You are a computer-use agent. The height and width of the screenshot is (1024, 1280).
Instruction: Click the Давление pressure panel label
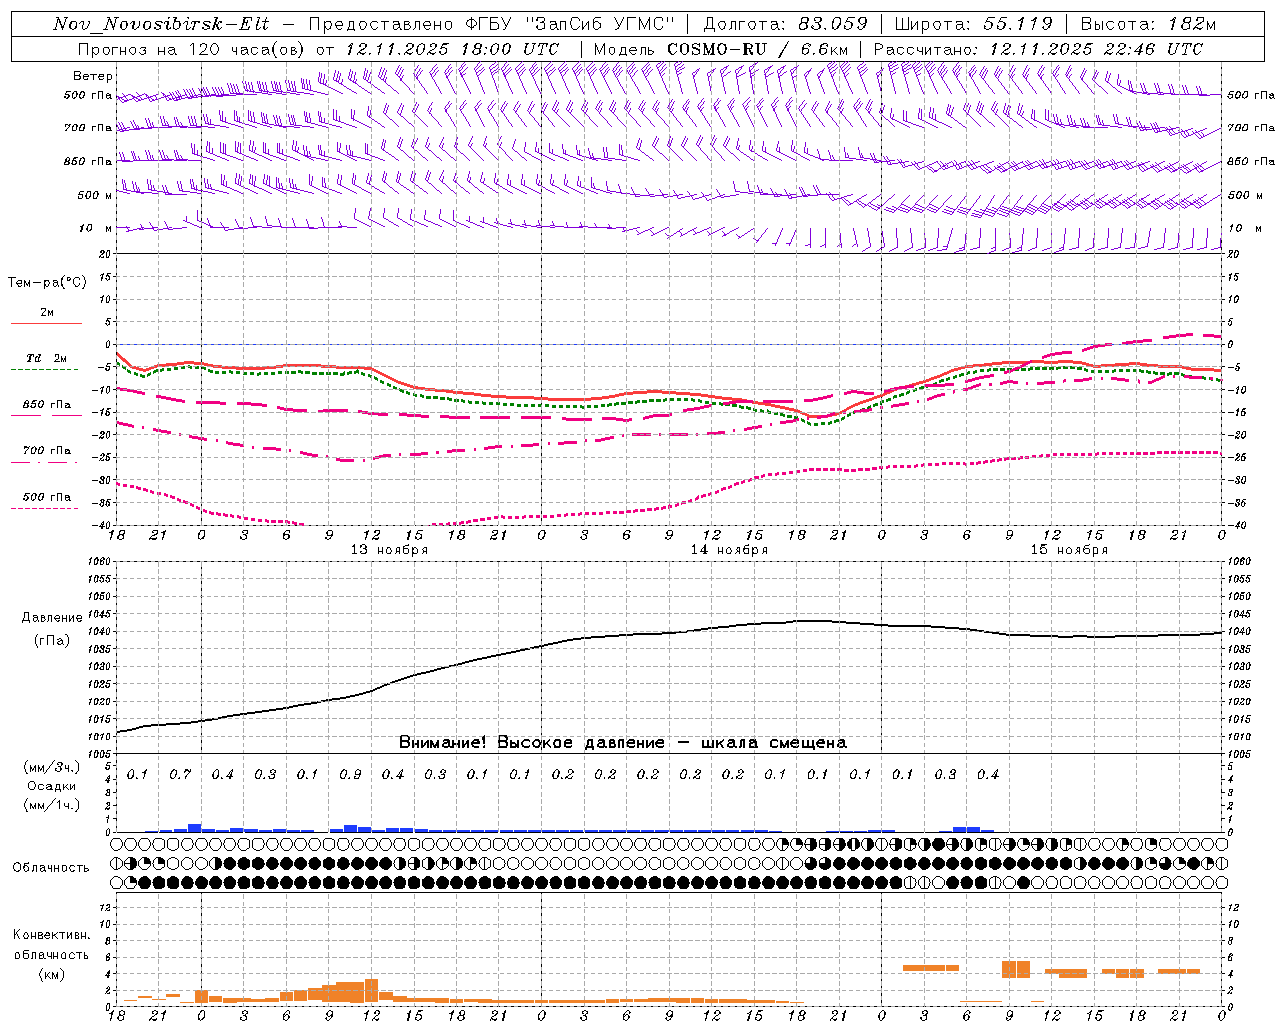(x=52, y=618)
